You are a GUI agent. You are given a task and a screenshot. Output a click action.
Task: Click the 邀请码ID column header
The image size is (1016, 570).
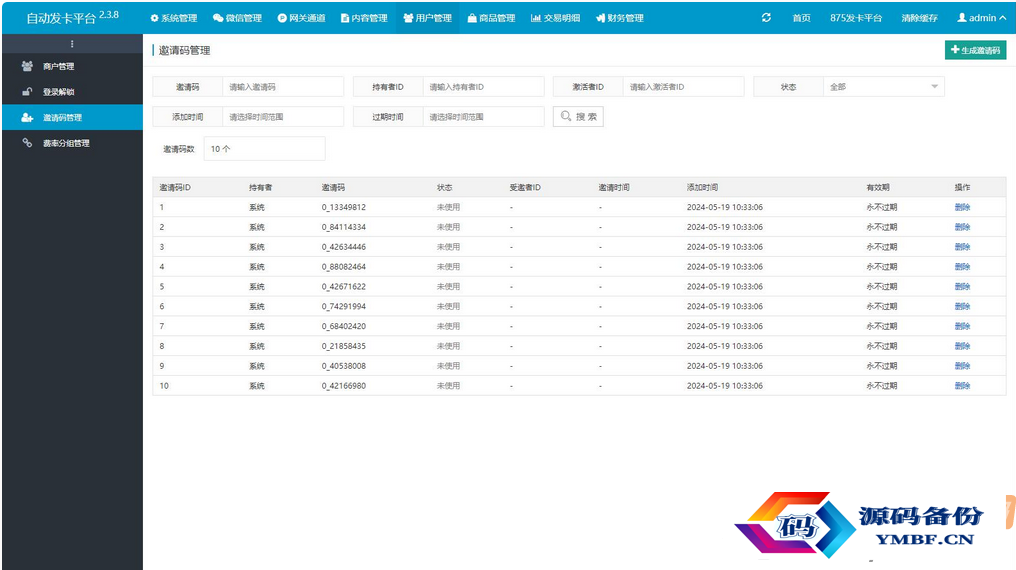click(x=175, y=187)
